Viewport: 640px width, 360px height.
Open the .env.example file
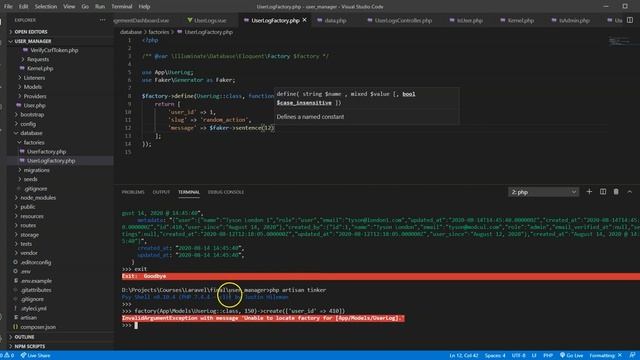(36, 281)
